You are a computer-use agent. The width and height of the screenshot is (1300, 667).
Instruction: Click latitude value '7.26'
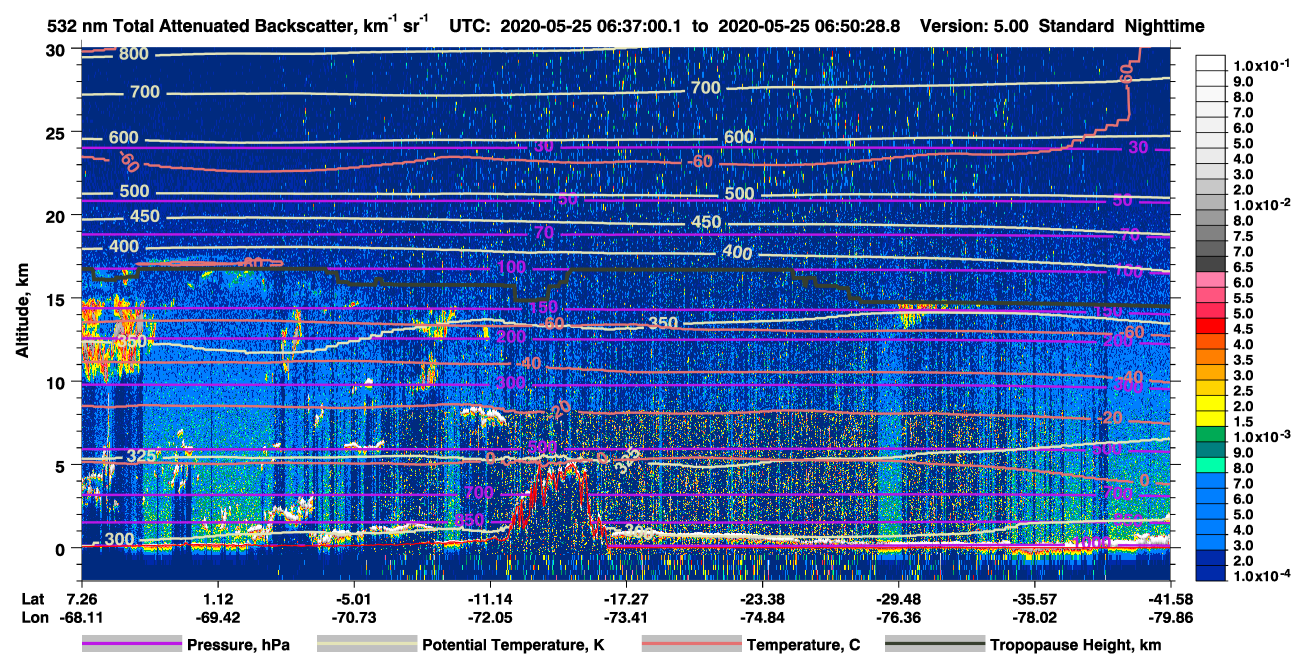[x=81, y=600]
